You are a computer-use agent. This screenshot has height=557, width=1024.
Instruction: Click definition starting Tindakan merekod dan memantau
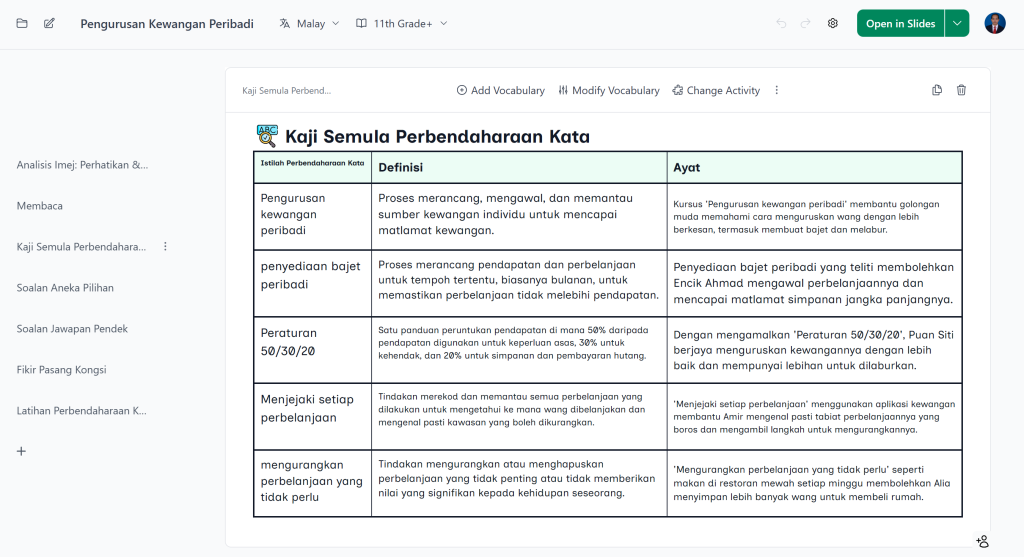click(519, 416)
